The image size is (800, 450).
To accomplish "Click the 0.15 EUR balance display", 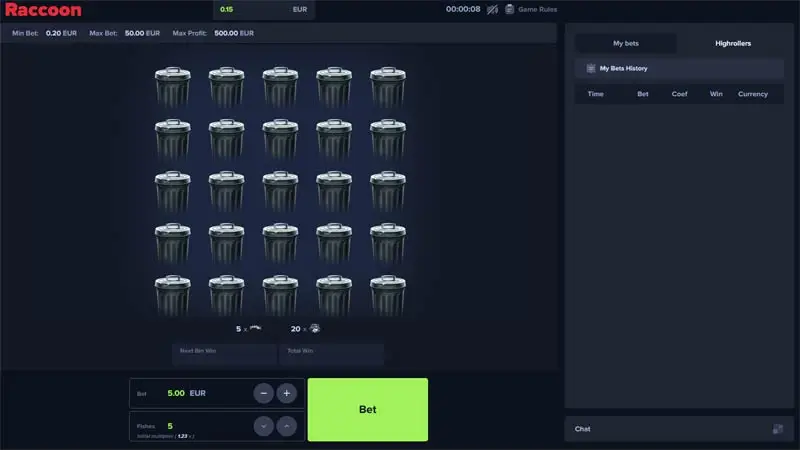I will [264, 9].
